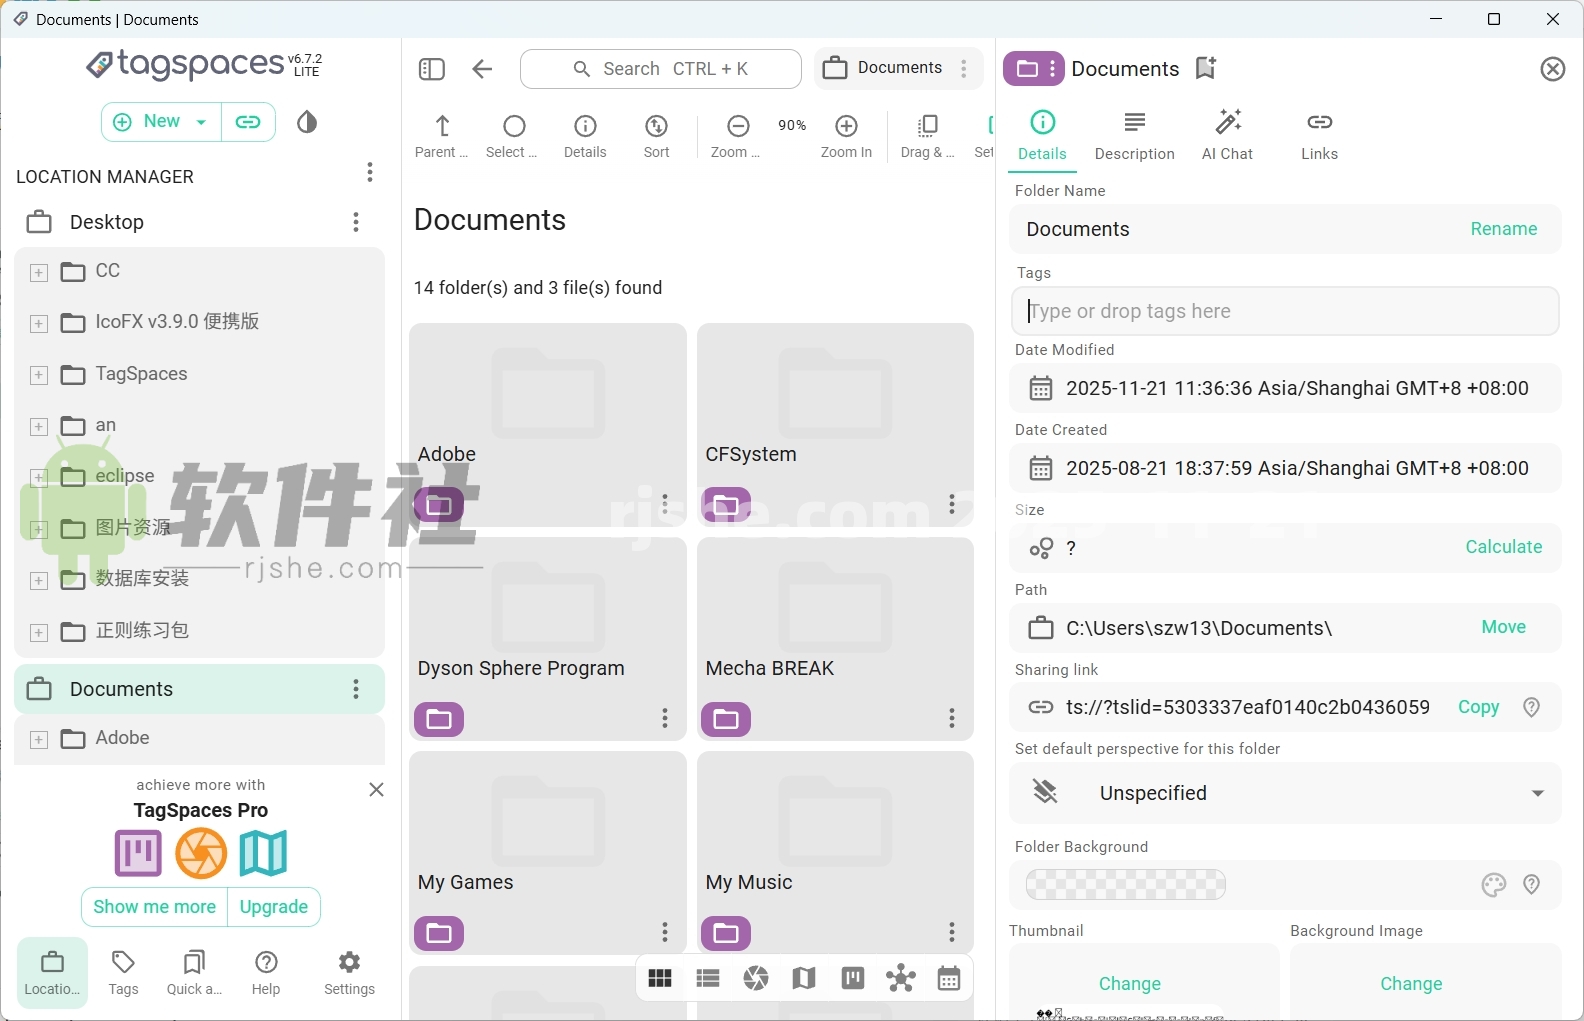
Task: Open Mecha BREAK card options menu
Action: [x=952, y=718]
